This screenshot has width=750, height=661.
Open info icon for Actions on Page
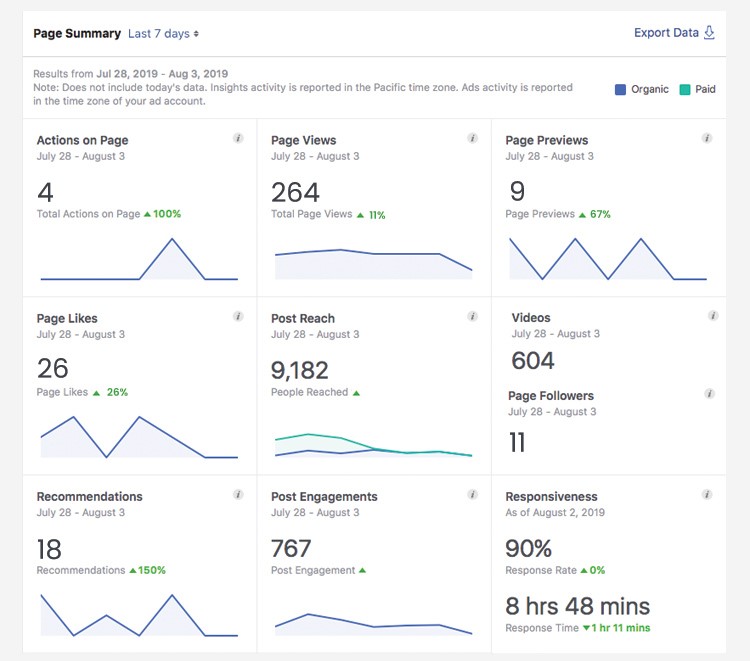click(x=238, y=138)
